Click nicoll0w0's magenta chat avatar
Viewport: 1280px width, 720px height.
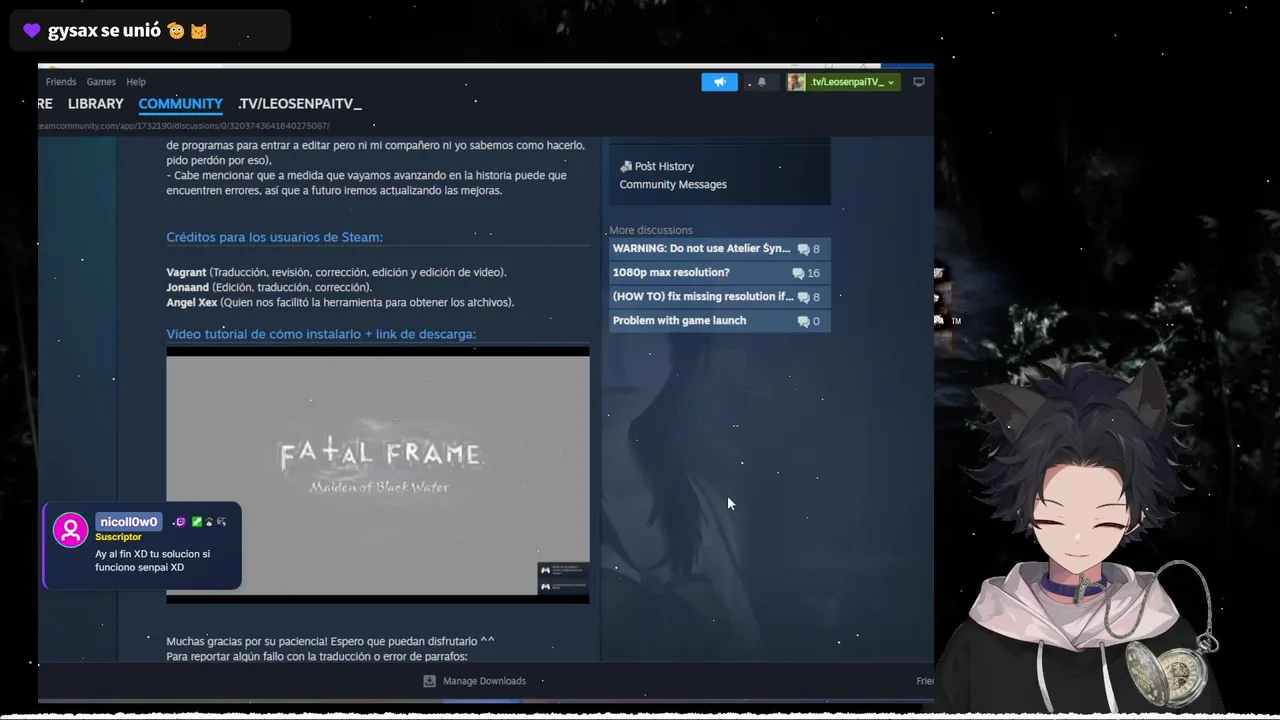coord(71,530)
